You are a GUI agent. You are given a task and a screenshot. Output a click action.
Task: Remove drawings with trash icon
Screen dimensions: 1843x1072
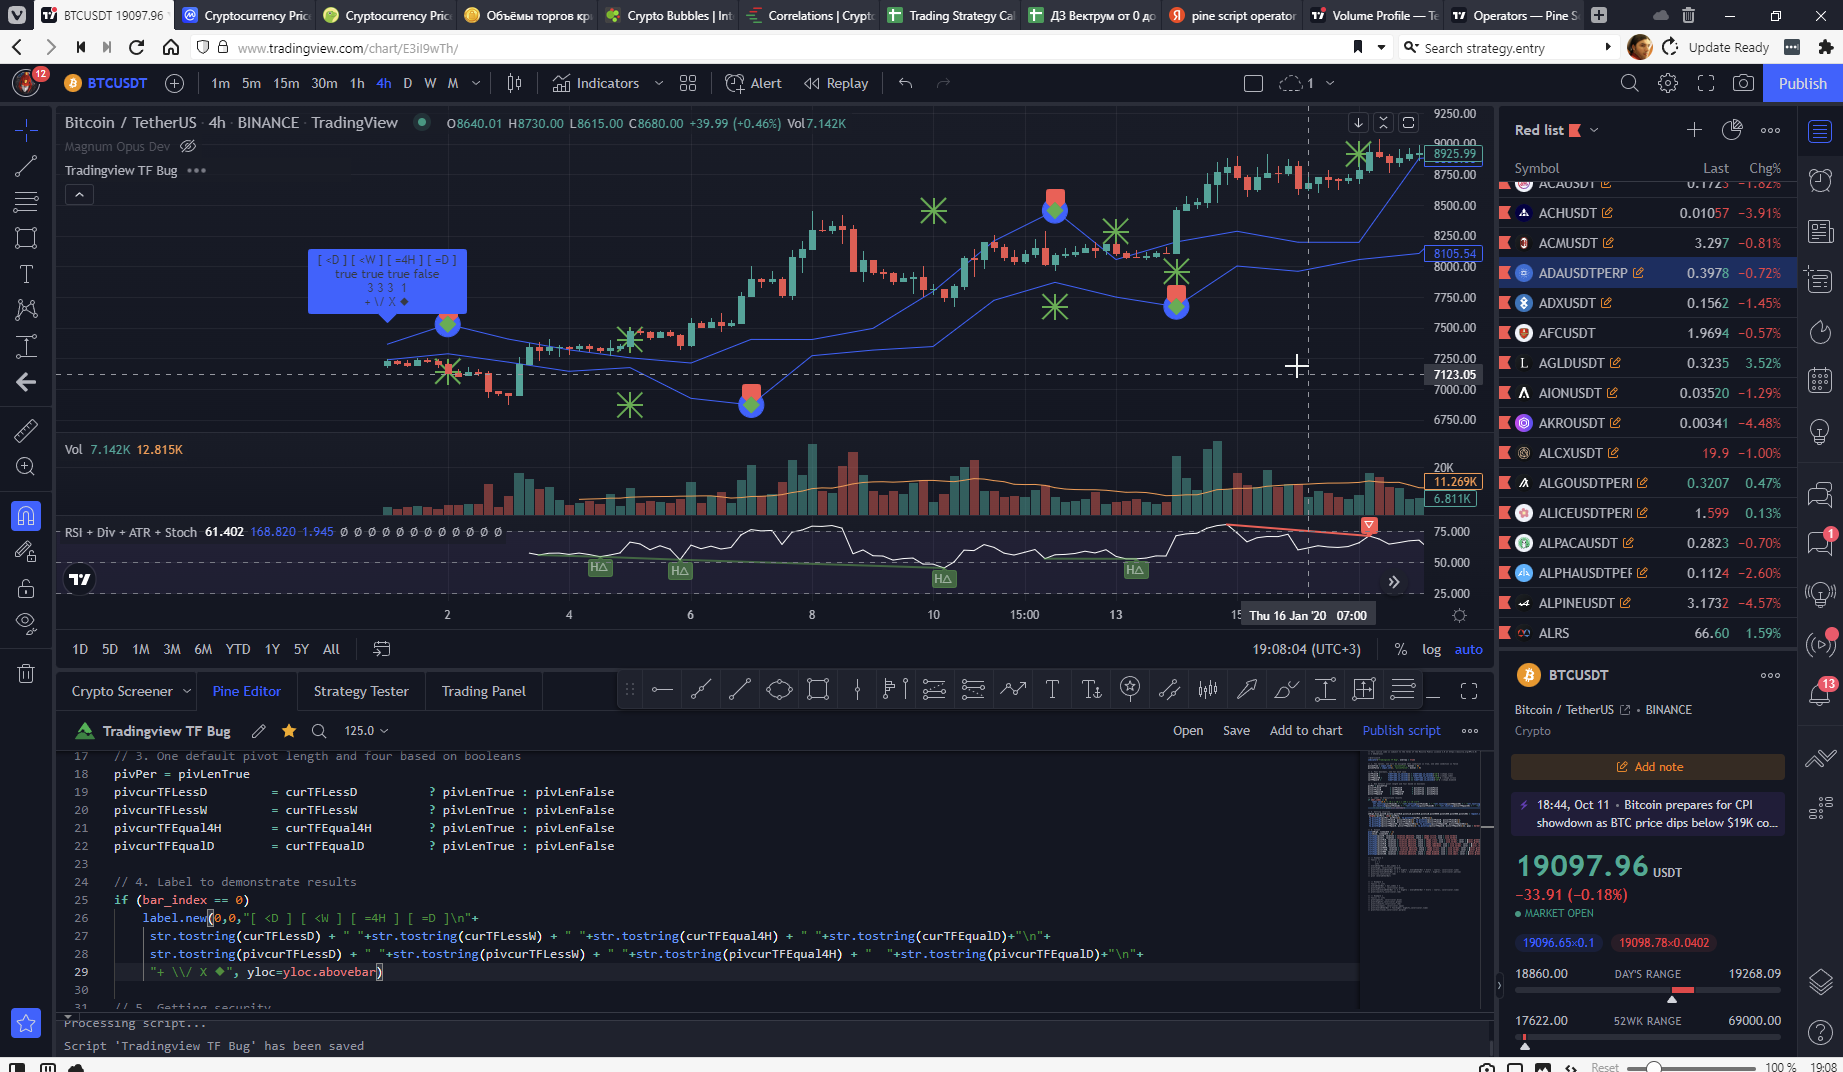pos(26,673)
